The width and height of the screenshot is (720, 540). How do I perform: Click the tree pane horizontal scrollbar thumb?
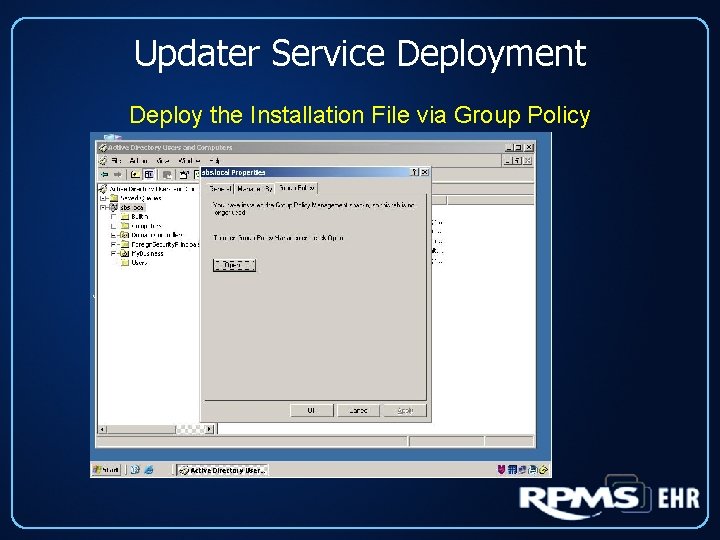point(141,429)
